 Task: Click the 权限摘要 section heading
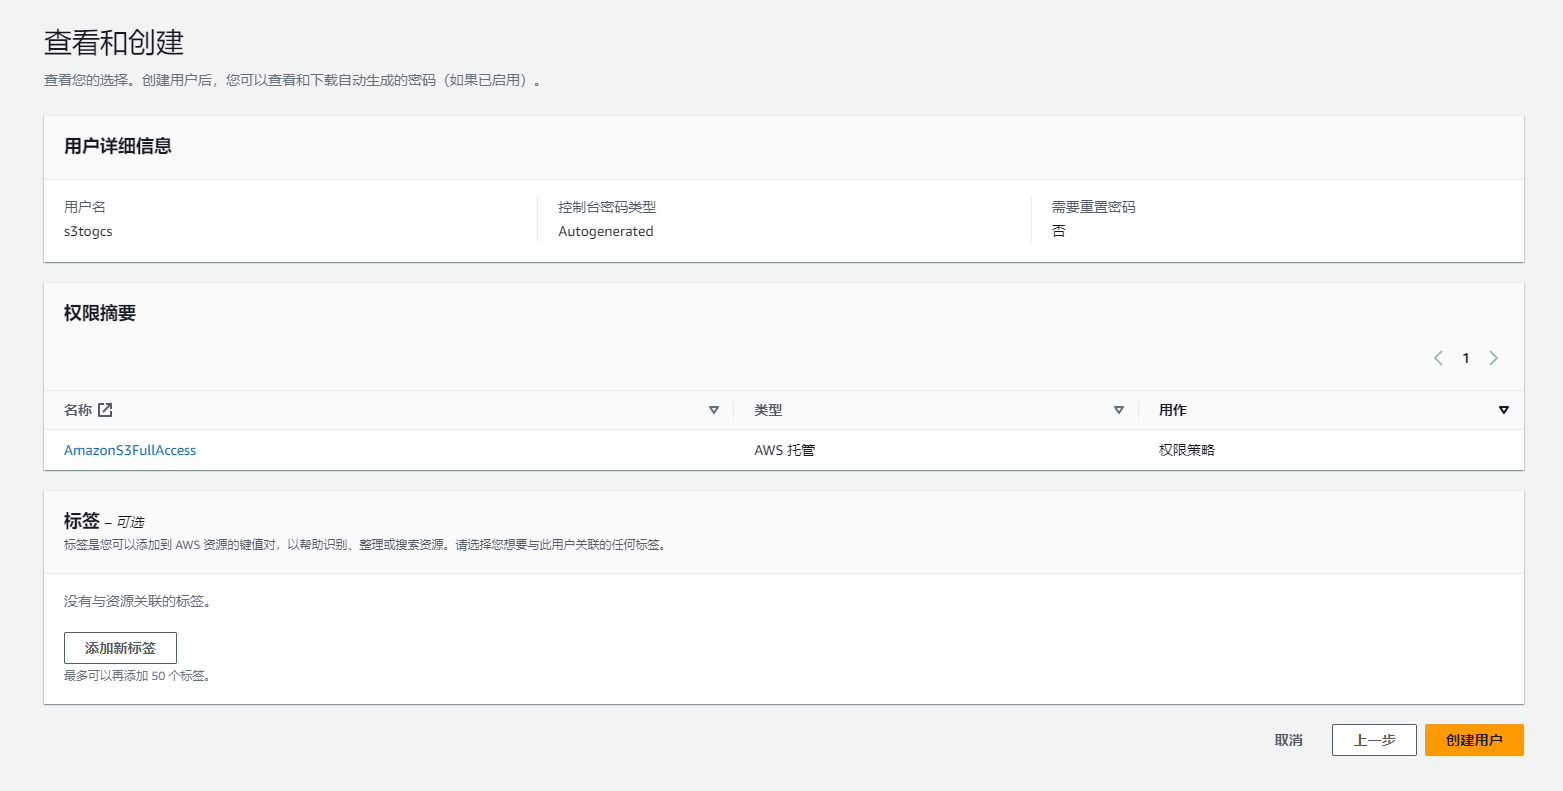(x=100, y=313)
